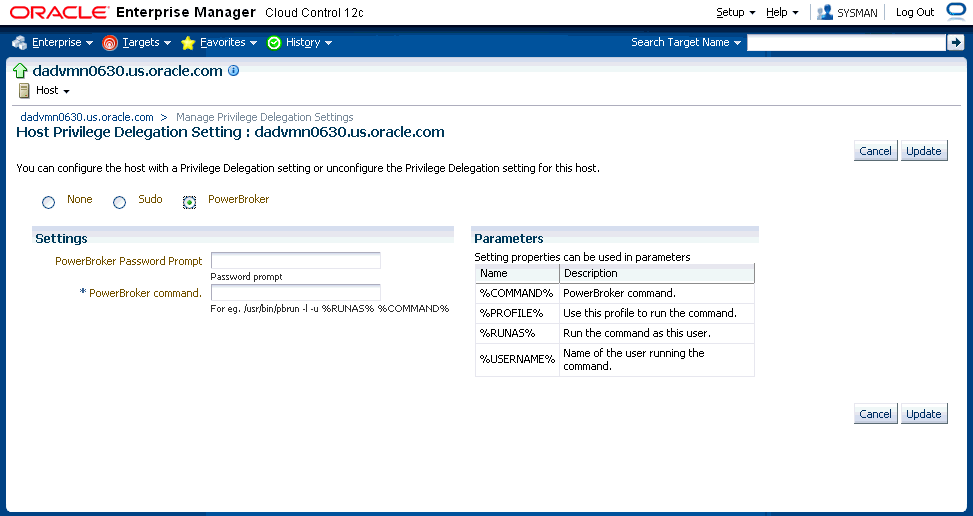Click the Oracle ring logo icon
The width and height of the screenshot is (973, 516).
click(956, 11)
